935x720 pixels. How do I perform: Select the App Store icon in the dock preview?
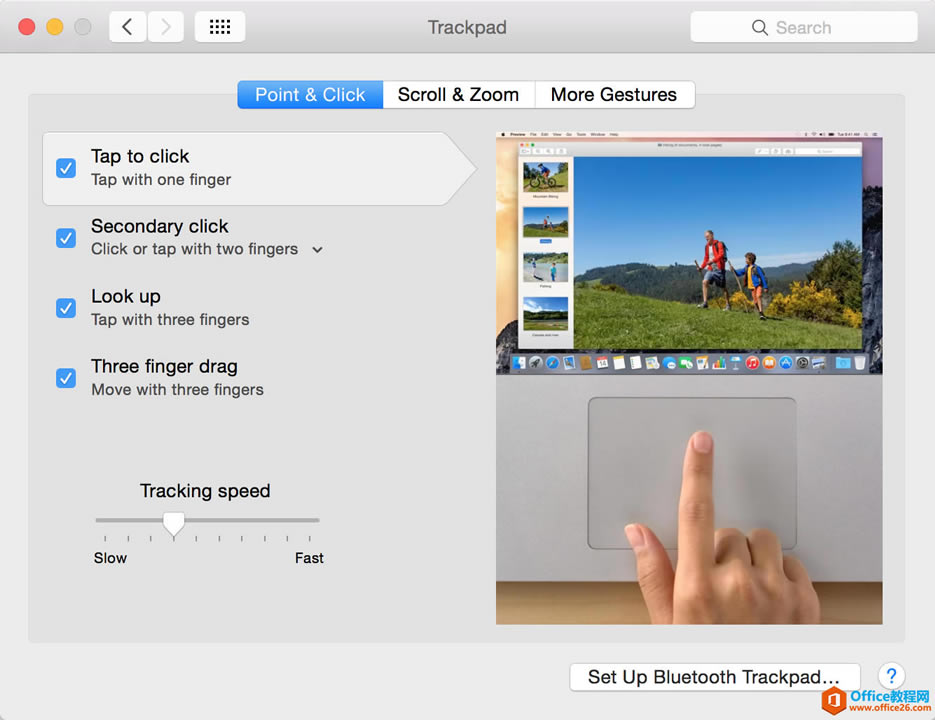[786, 363]
